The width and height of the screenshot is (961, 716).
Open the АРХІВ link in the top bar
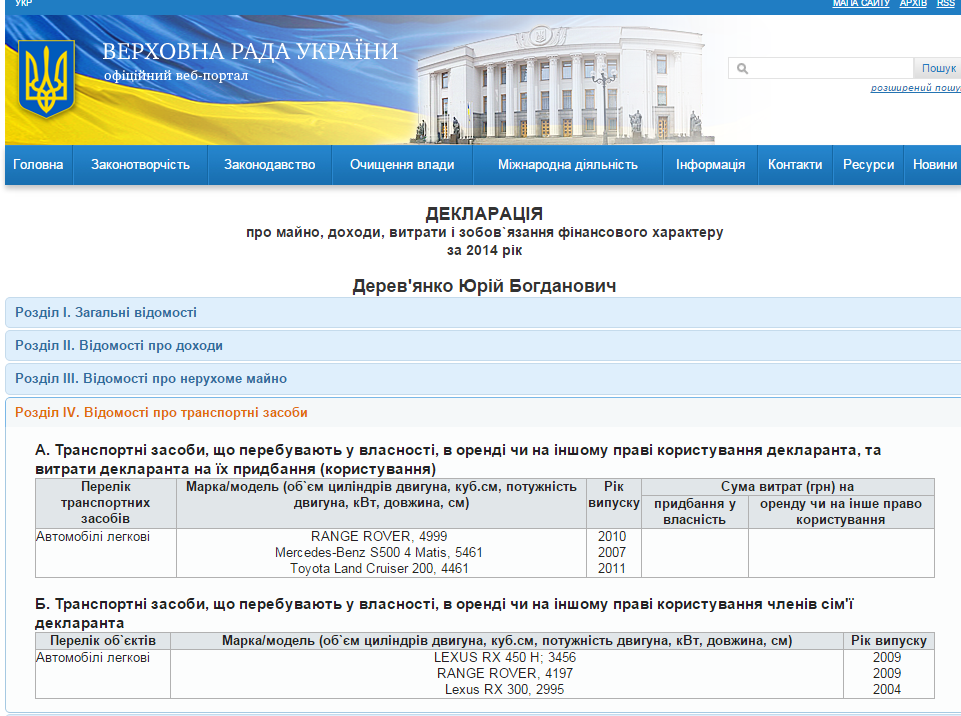pyautogui.click(x=913, y=4)
